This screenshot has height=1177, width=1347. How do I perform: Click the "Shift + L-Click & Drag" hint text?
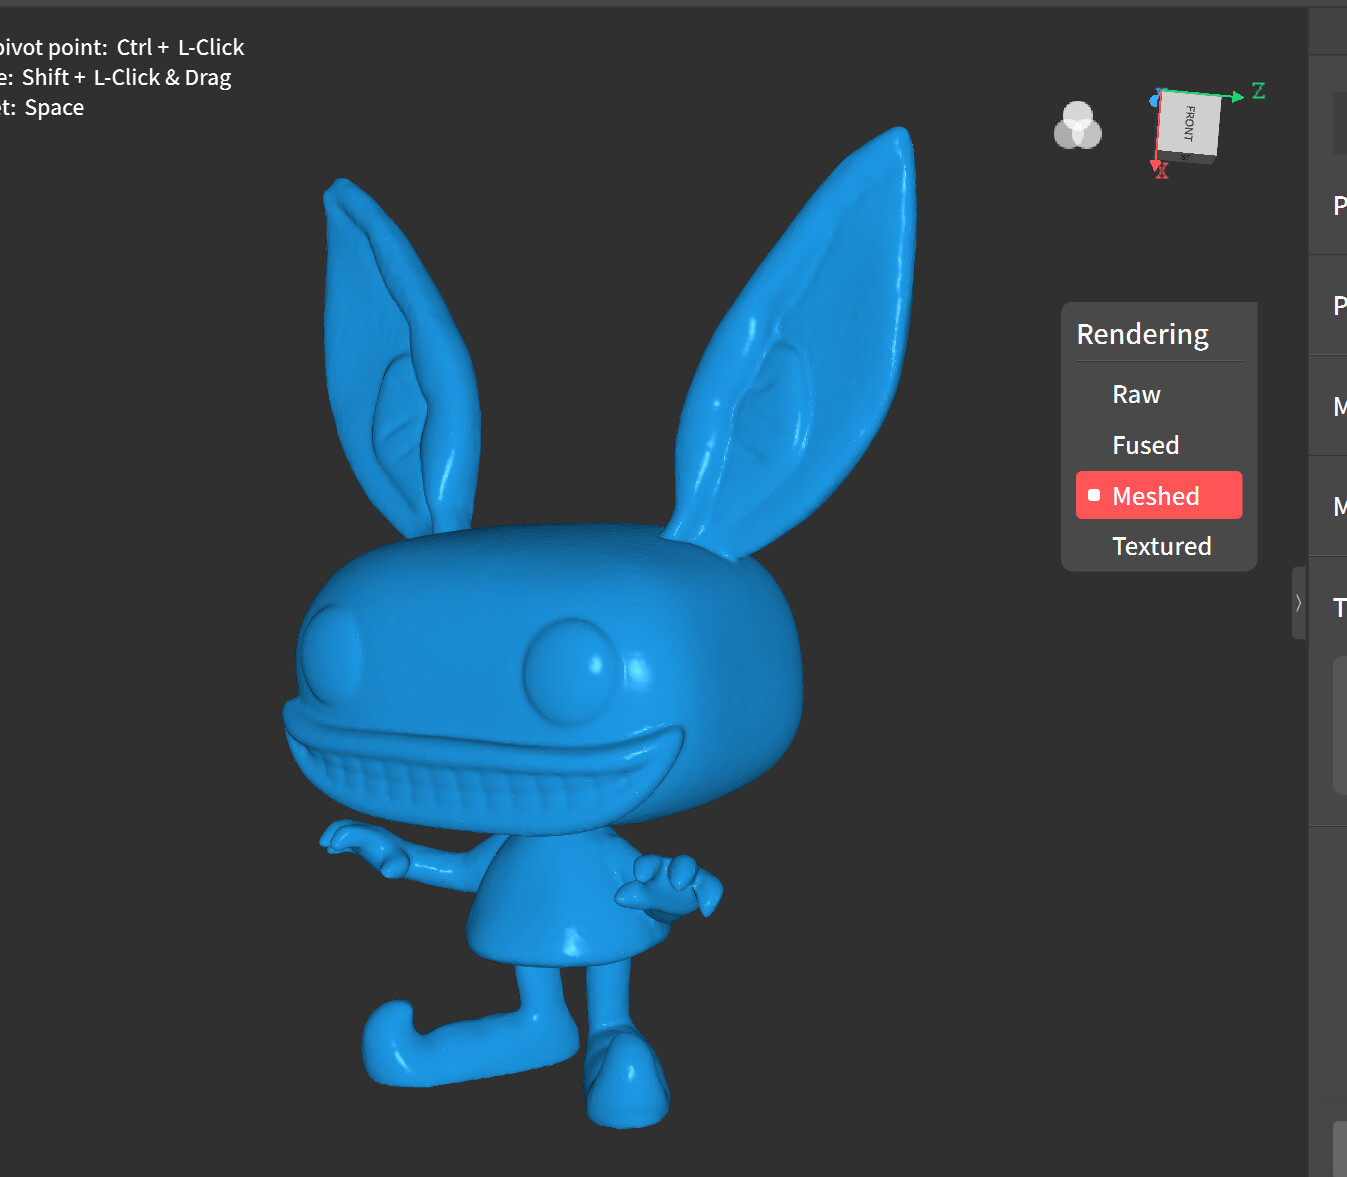(x=126, y=78)
